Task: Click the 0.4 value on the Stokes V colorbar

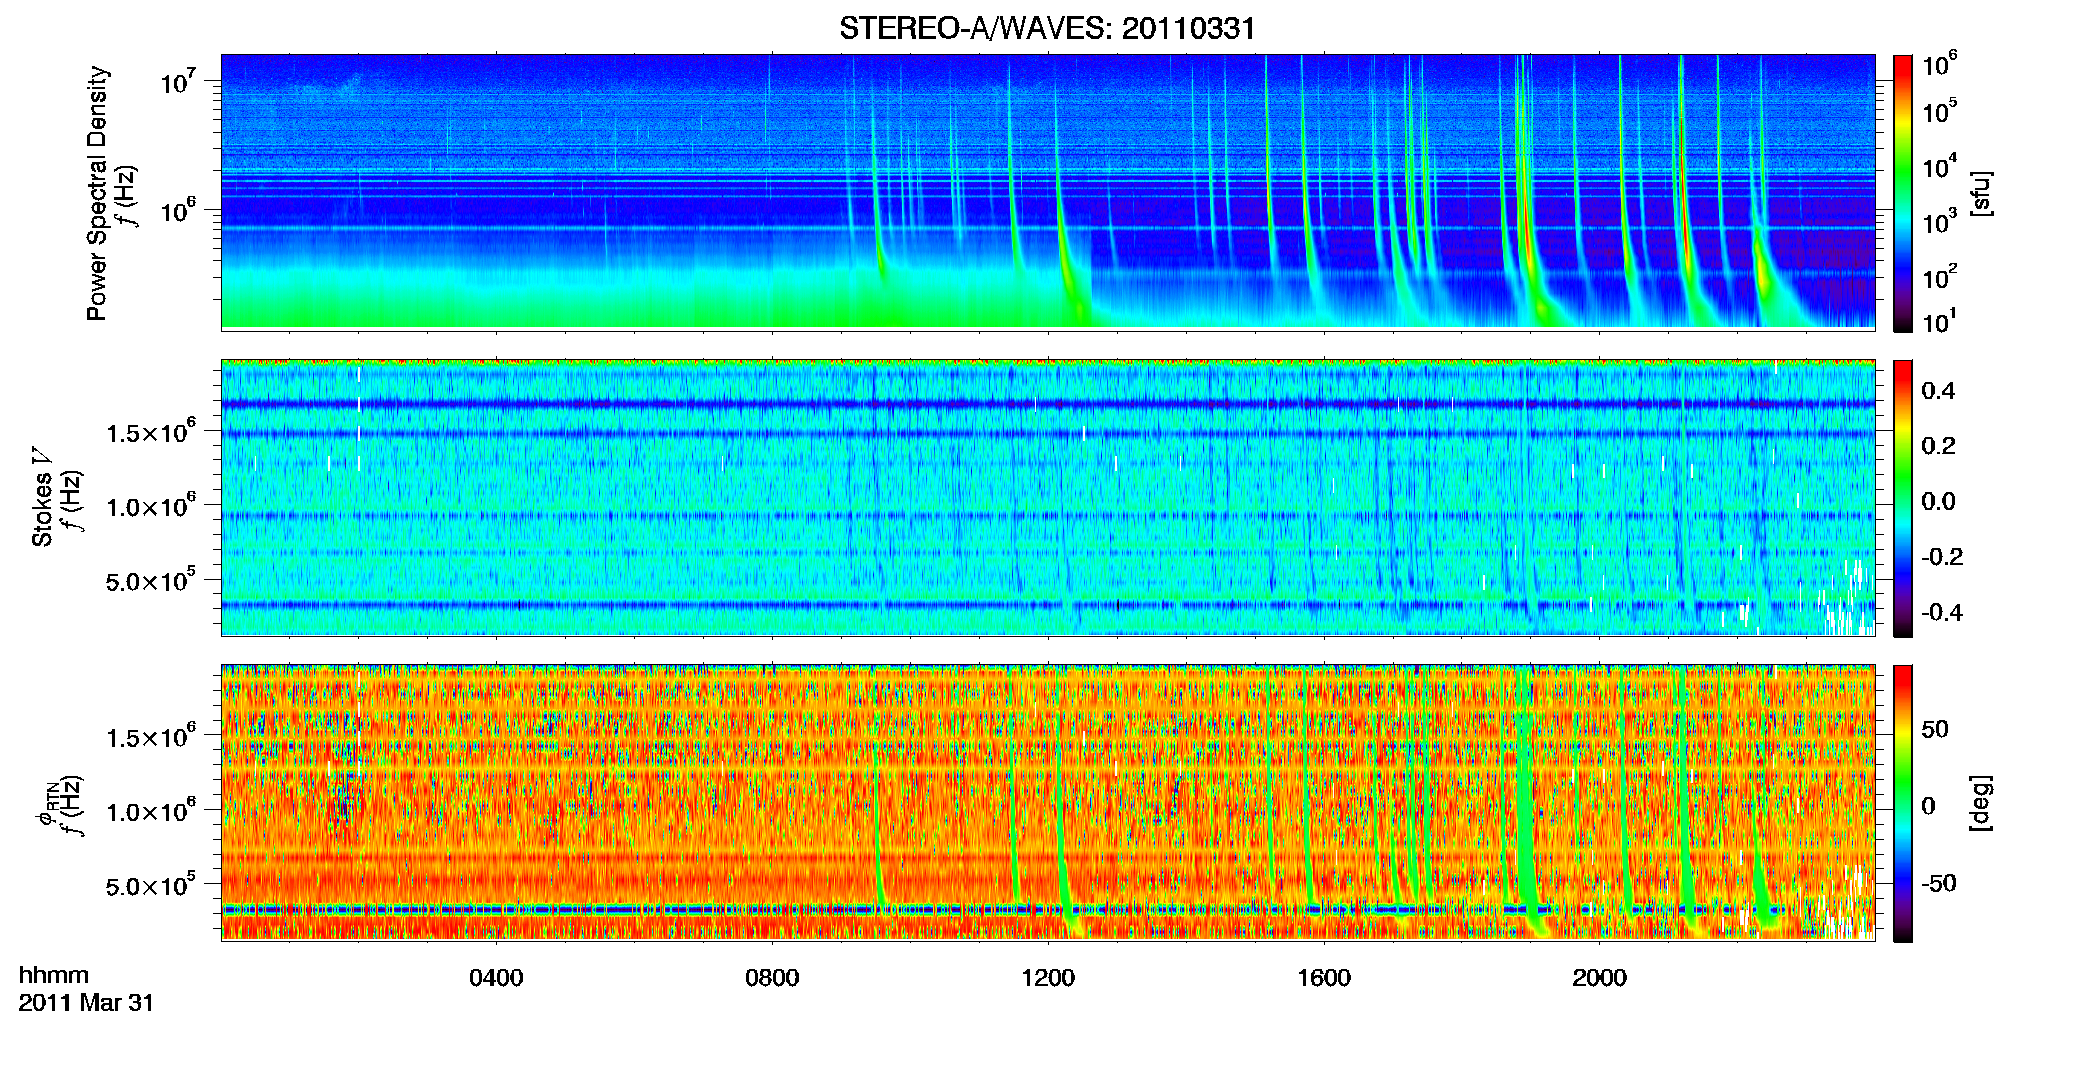Action: [1938, 391]
